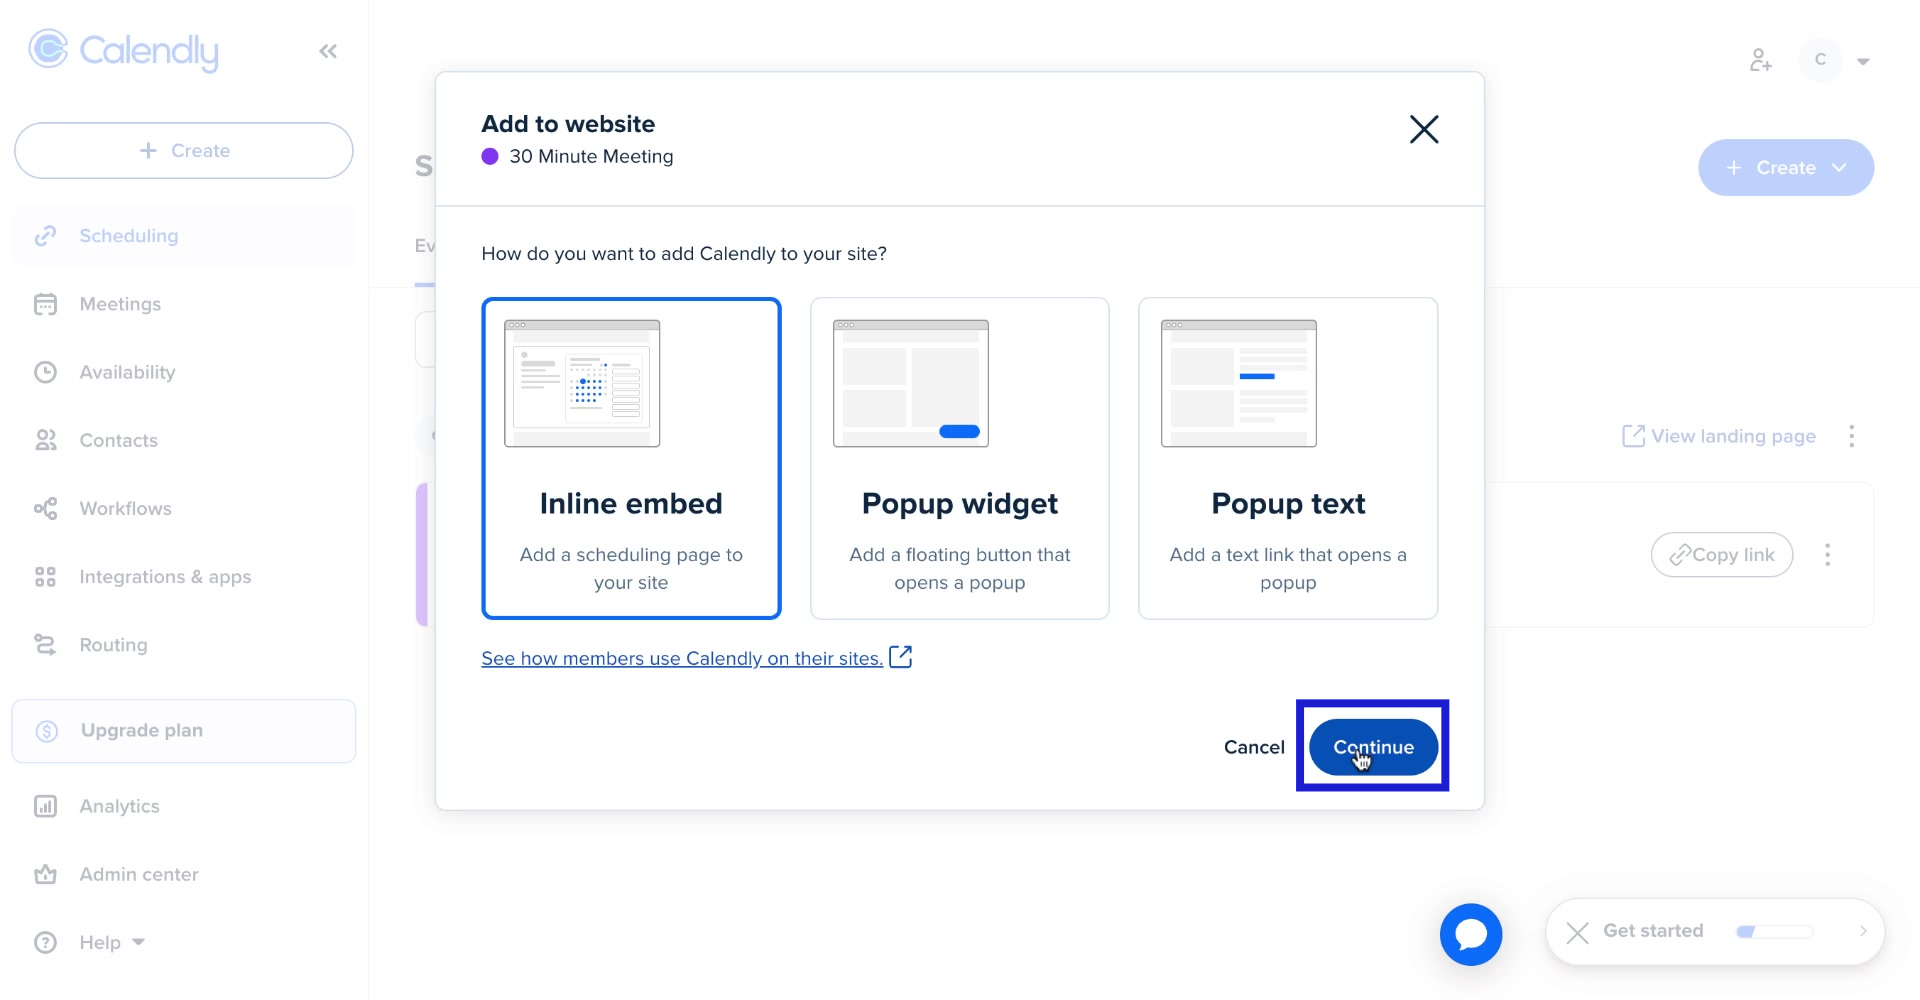This screenshot has width=1920, height=1000.
Task: Go to Workflows
Action: [127, 508]
